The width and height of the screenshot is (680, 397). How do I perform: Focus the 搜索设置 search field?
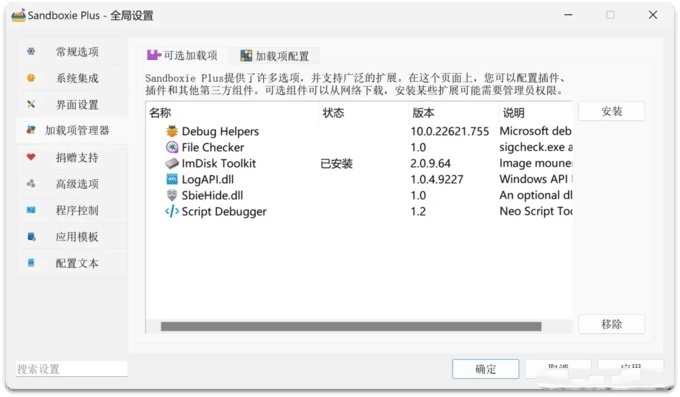[72, 369]
